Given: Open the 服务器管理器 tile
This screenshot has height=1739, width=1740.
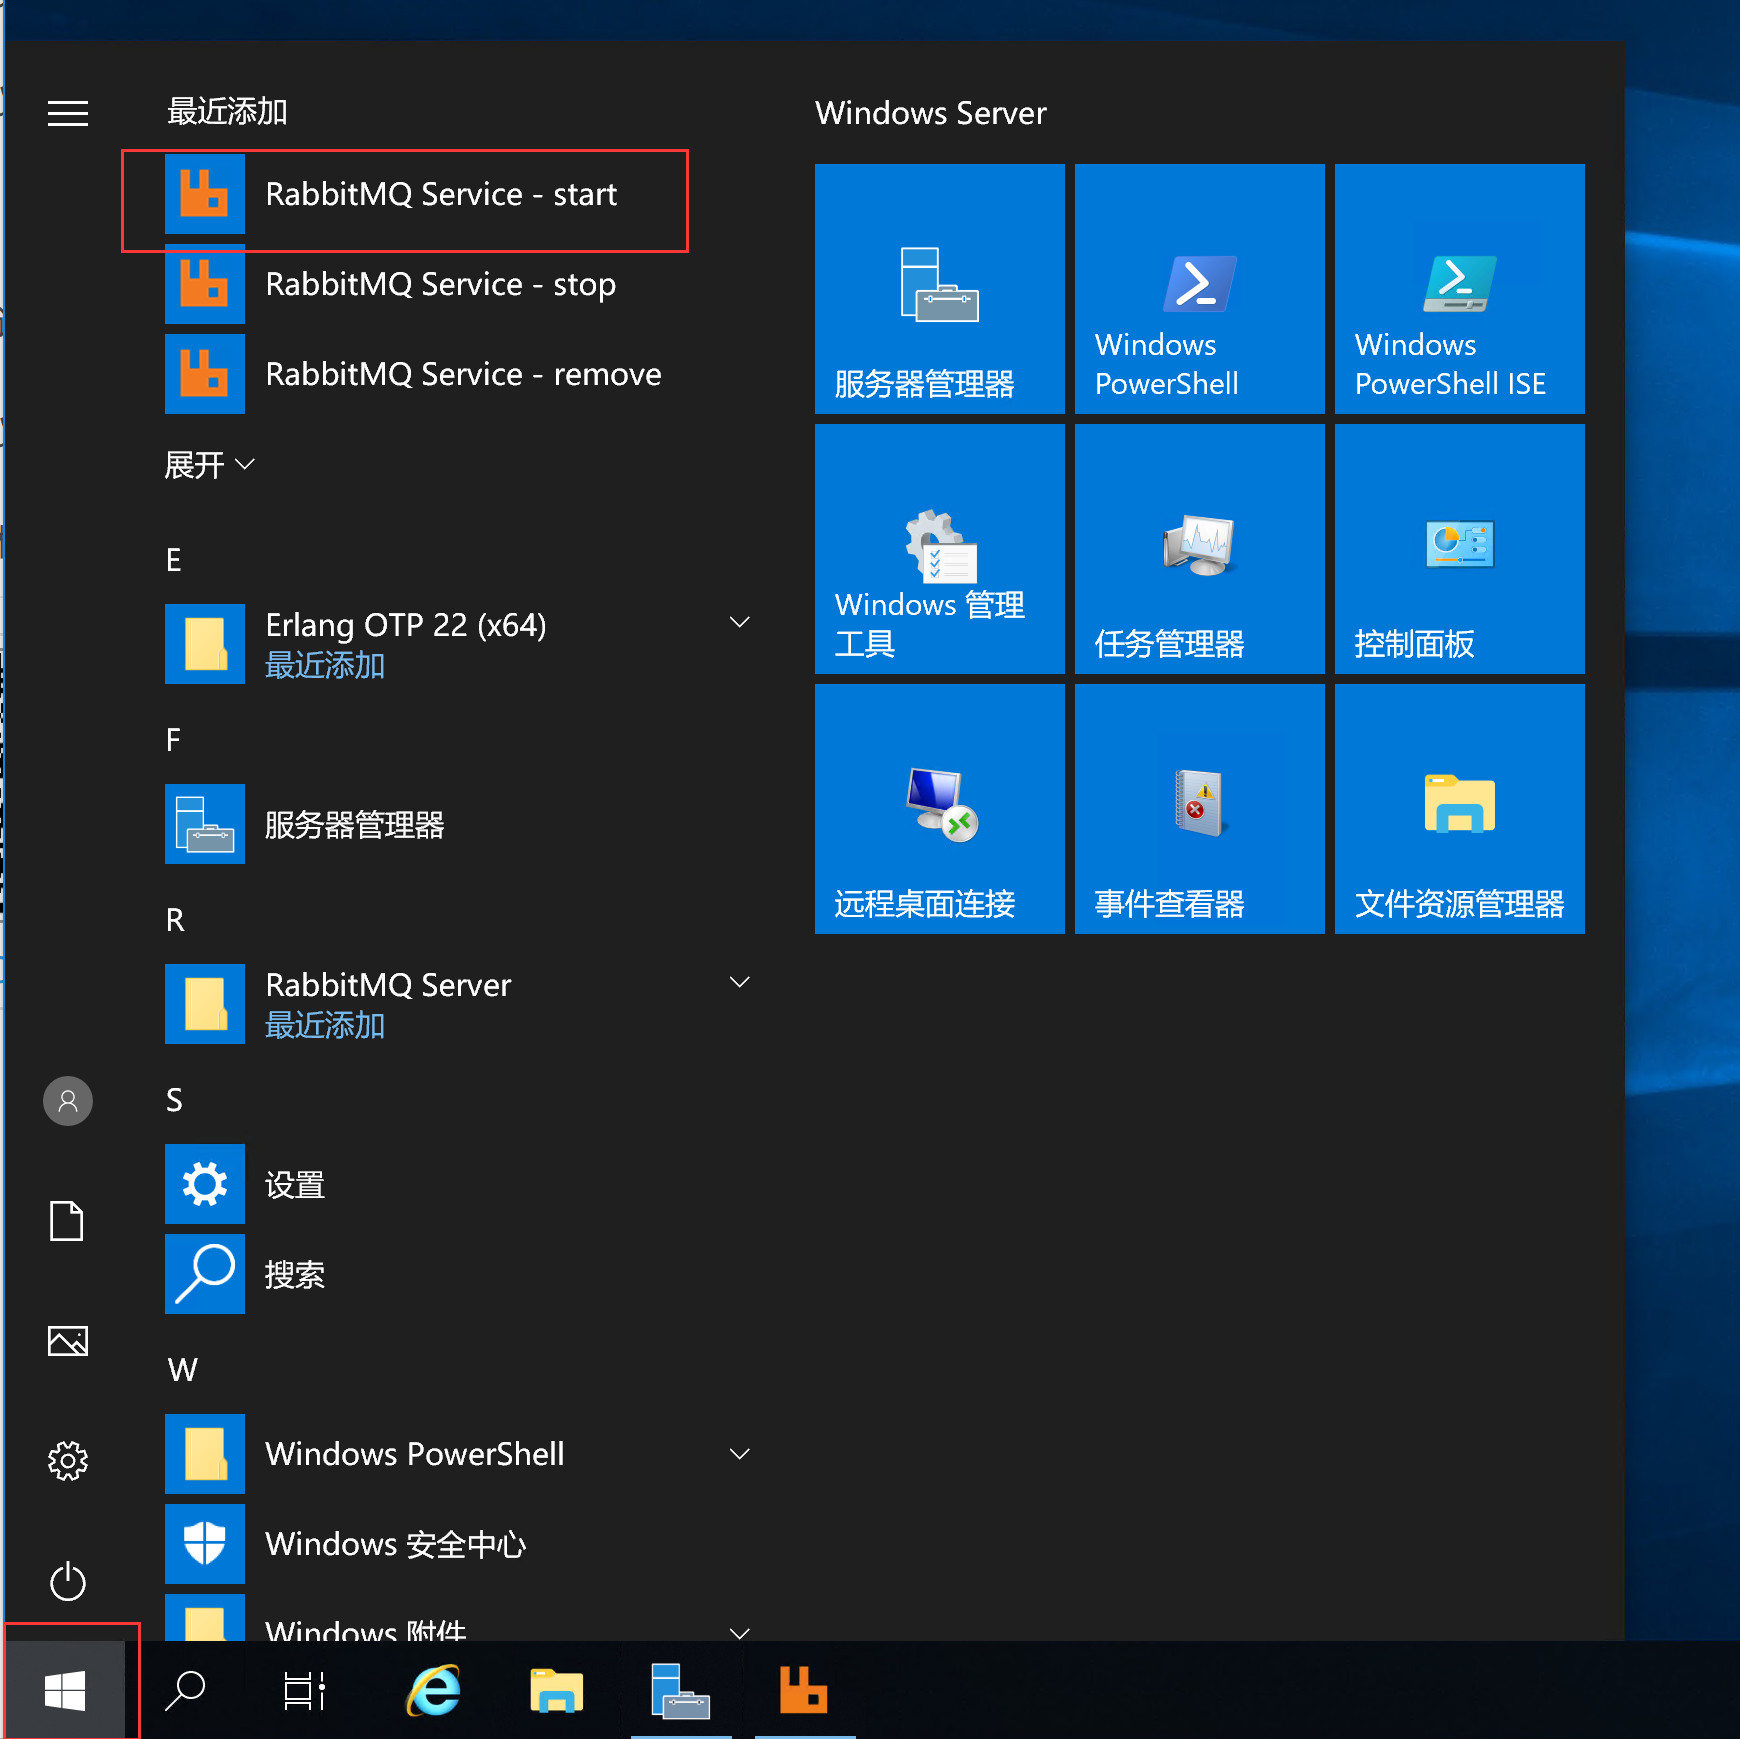Looking at the screenshot, I should (x=939, y=288).
